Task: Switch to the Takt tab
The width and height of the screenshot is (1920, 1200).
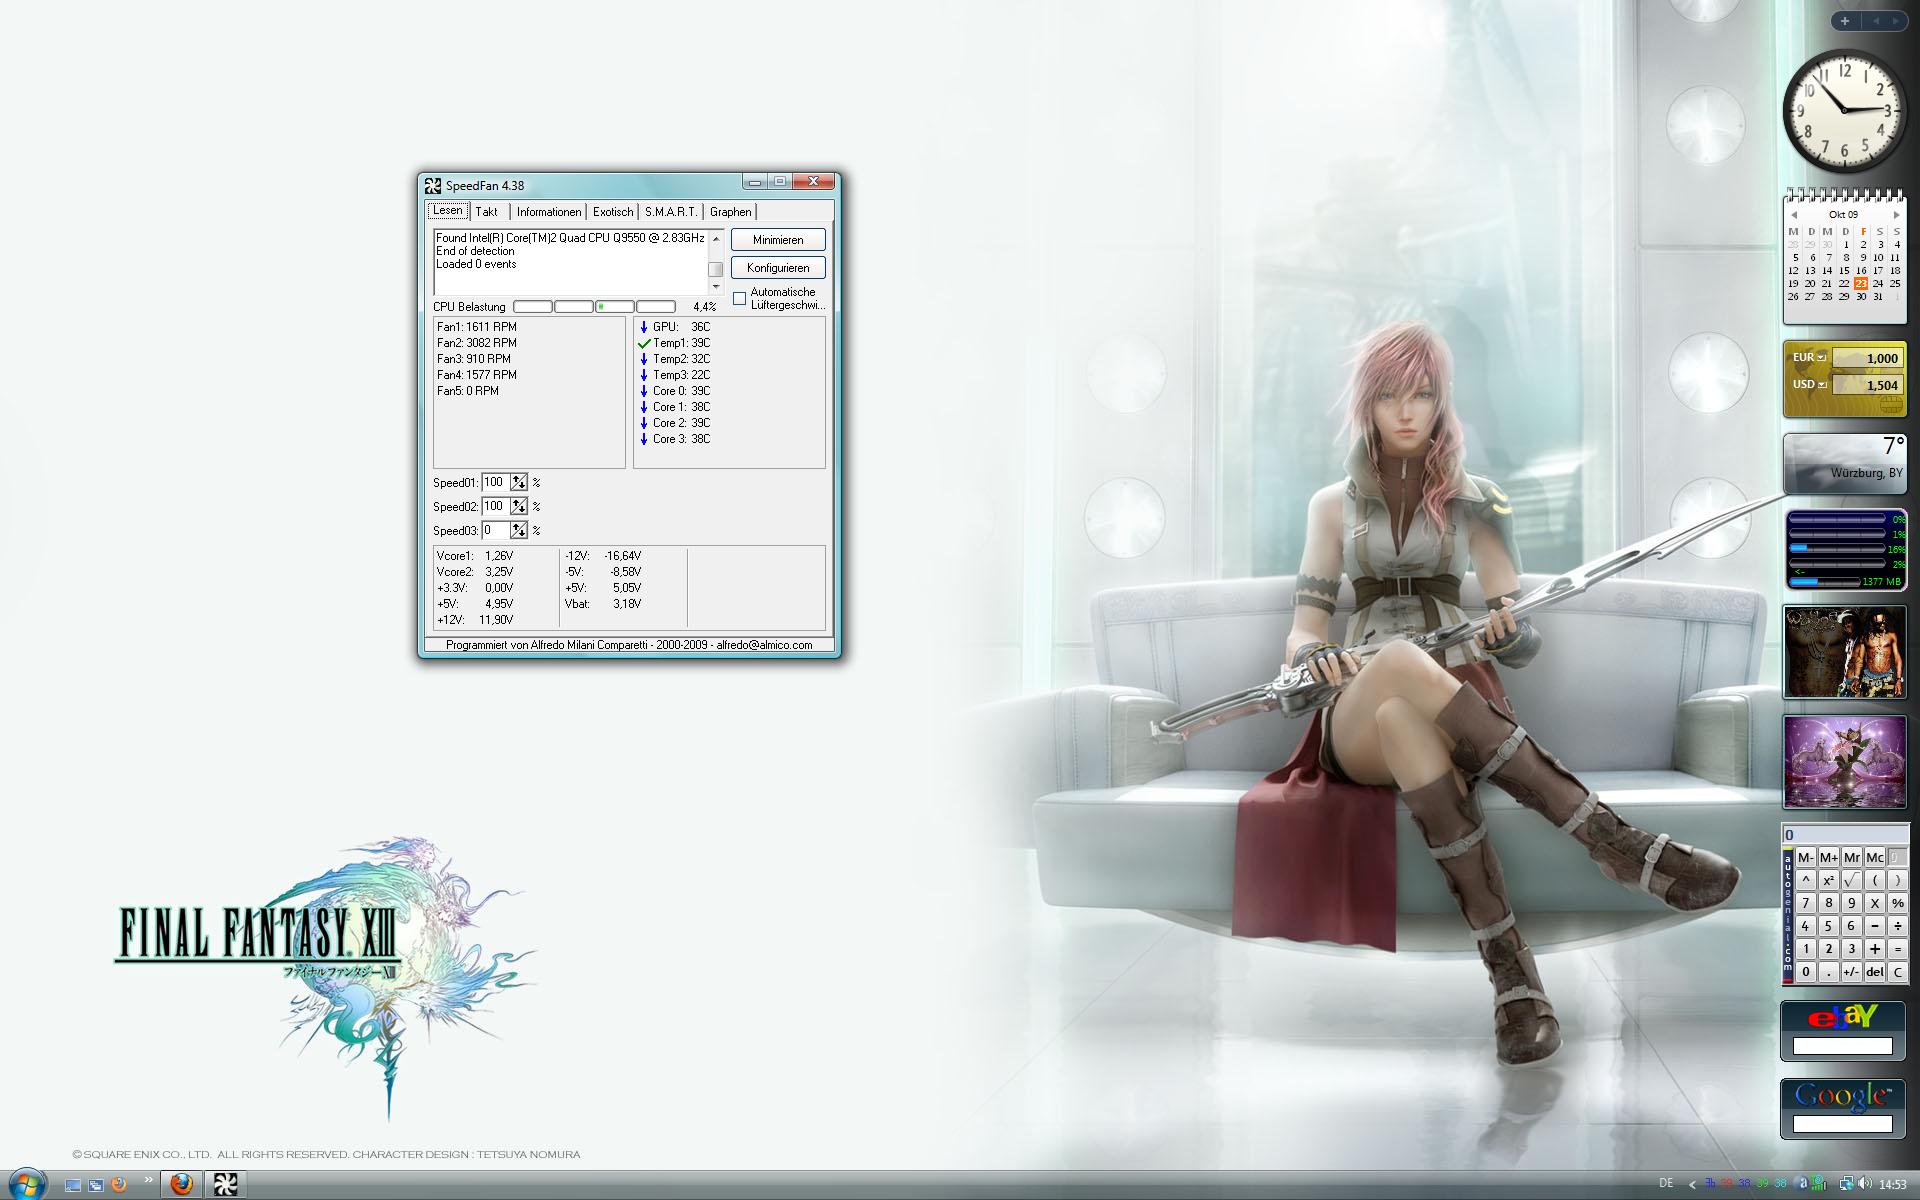Action: [x=487, y=212]
